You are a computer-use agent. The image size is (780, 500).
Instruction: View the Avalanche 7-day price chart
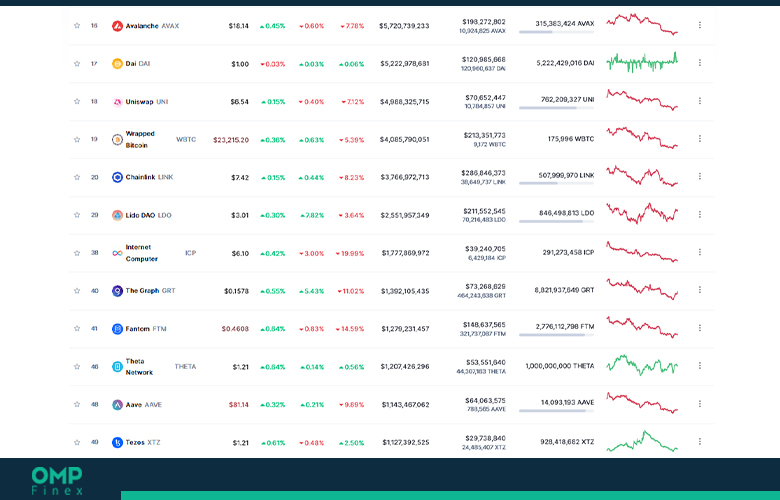click(x=642, y=24)
